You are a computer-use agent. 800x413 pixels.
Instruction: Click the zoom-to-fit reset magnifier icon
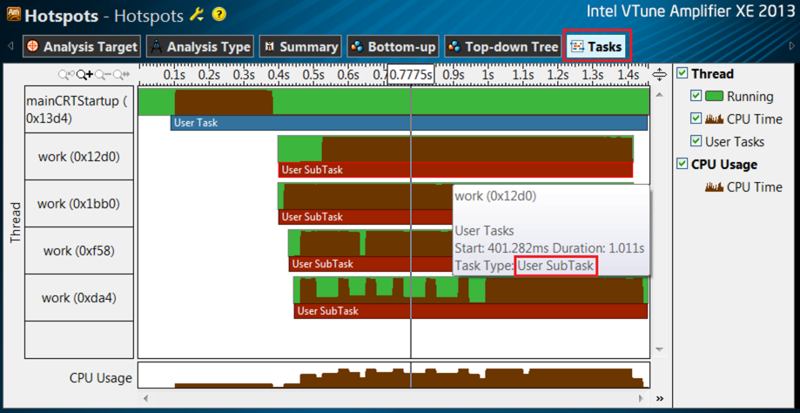121,75
